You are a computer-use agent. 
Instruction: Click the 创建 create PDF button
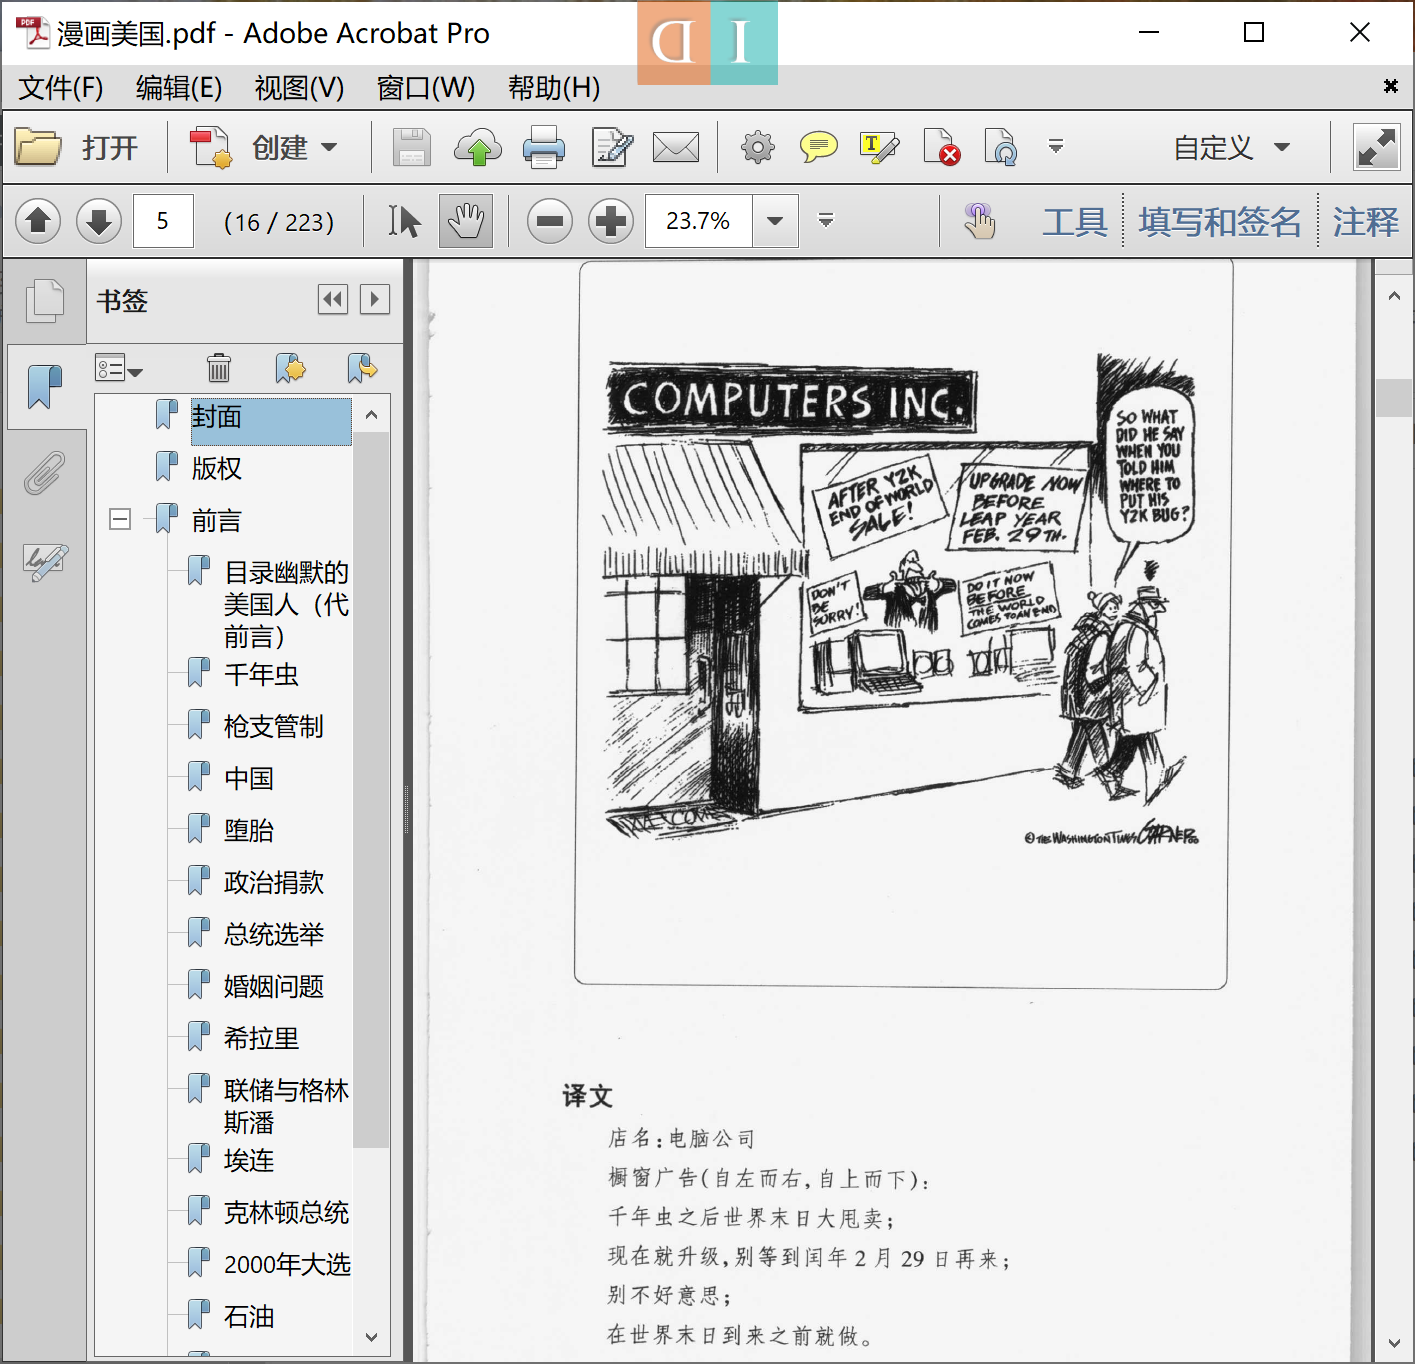pos(264,148)
